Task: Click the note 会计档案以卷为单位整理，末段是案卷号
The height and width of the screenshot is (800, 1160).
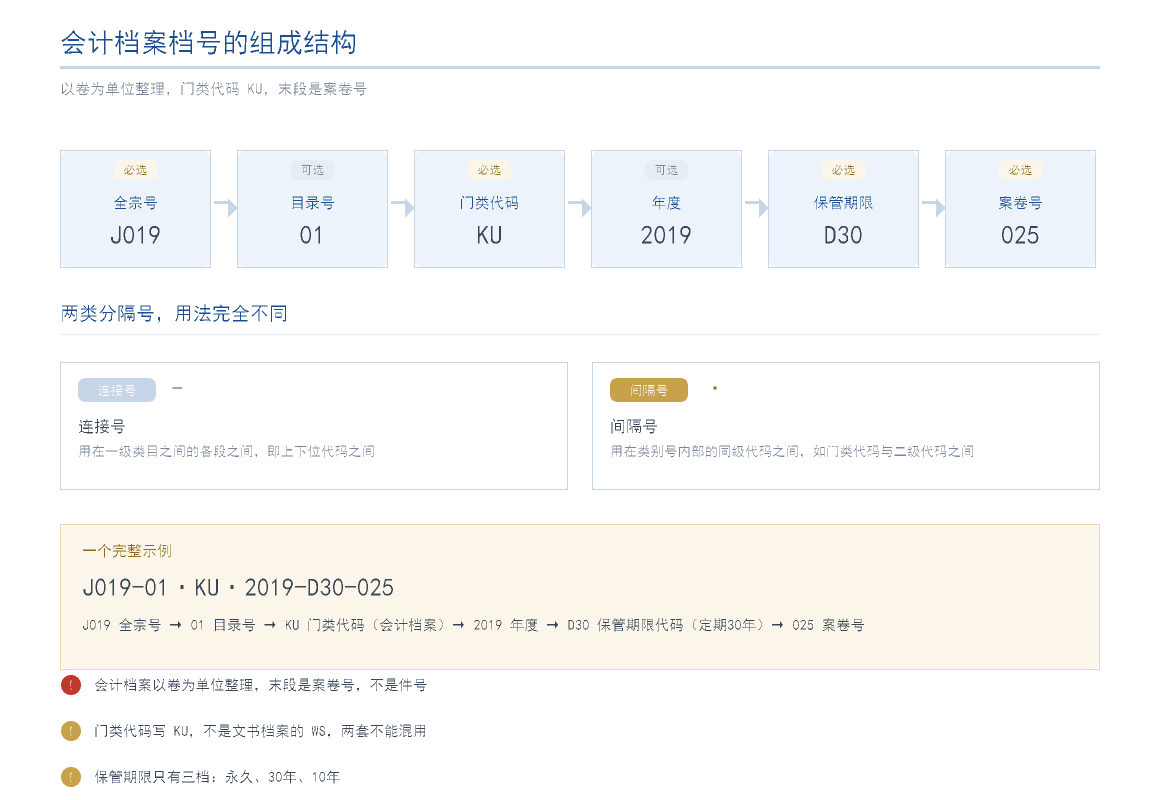Action: tap(260, 685)
